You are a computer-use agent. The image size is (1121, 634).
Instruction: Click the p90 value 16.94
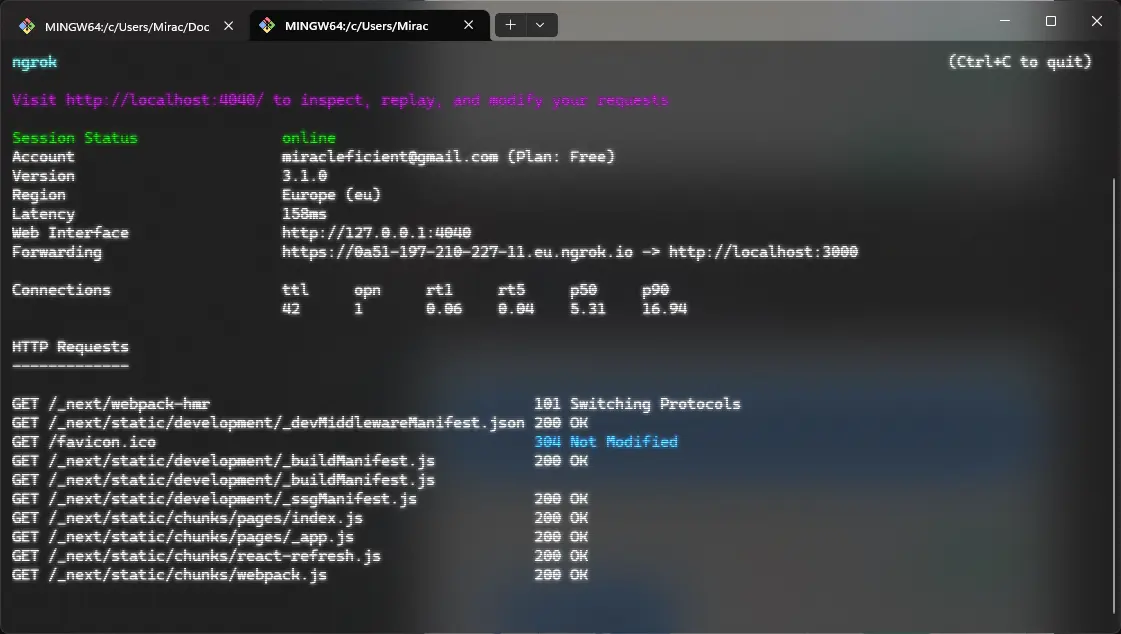(664, 309)
